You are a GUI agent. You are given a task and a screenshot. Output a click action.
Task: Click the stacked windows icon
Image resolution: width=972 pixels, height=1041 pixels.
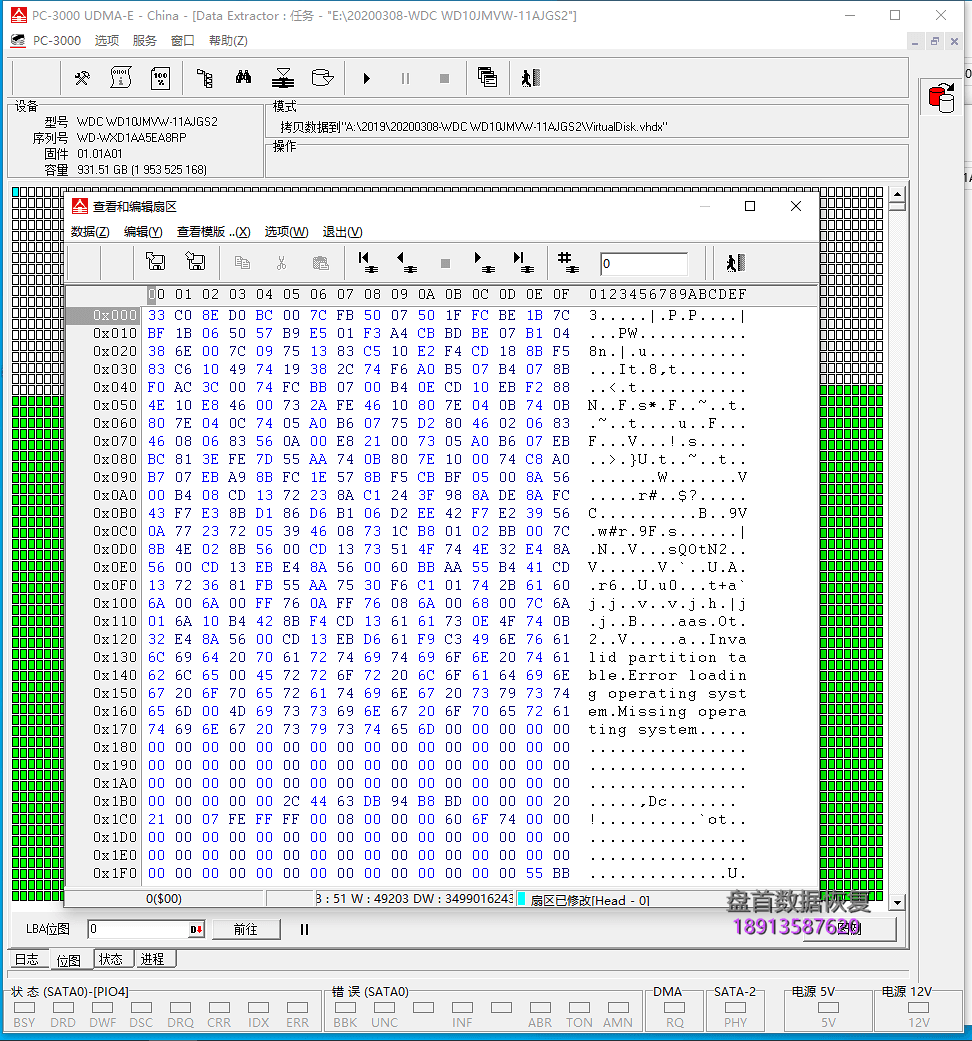[487, 78]
